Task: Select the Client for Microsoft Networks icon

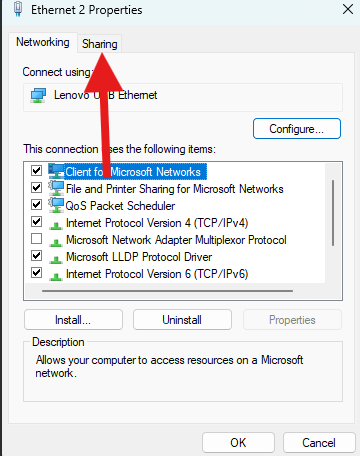Action: click(x=55, y=171)
